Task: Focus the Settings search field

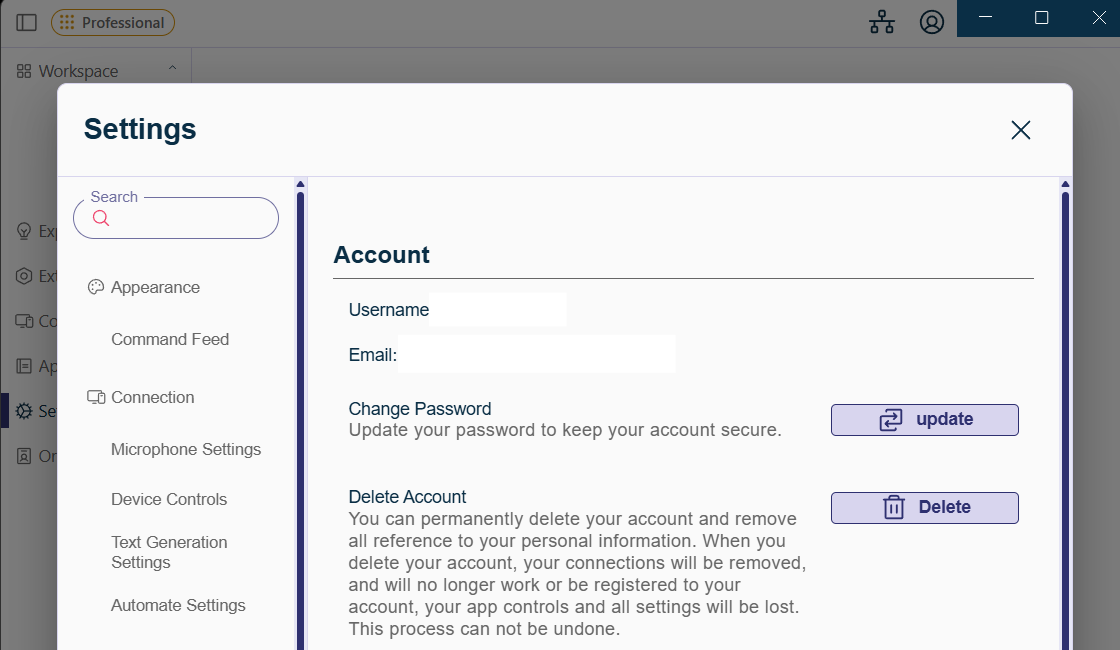Action: [x=176, y=218]
